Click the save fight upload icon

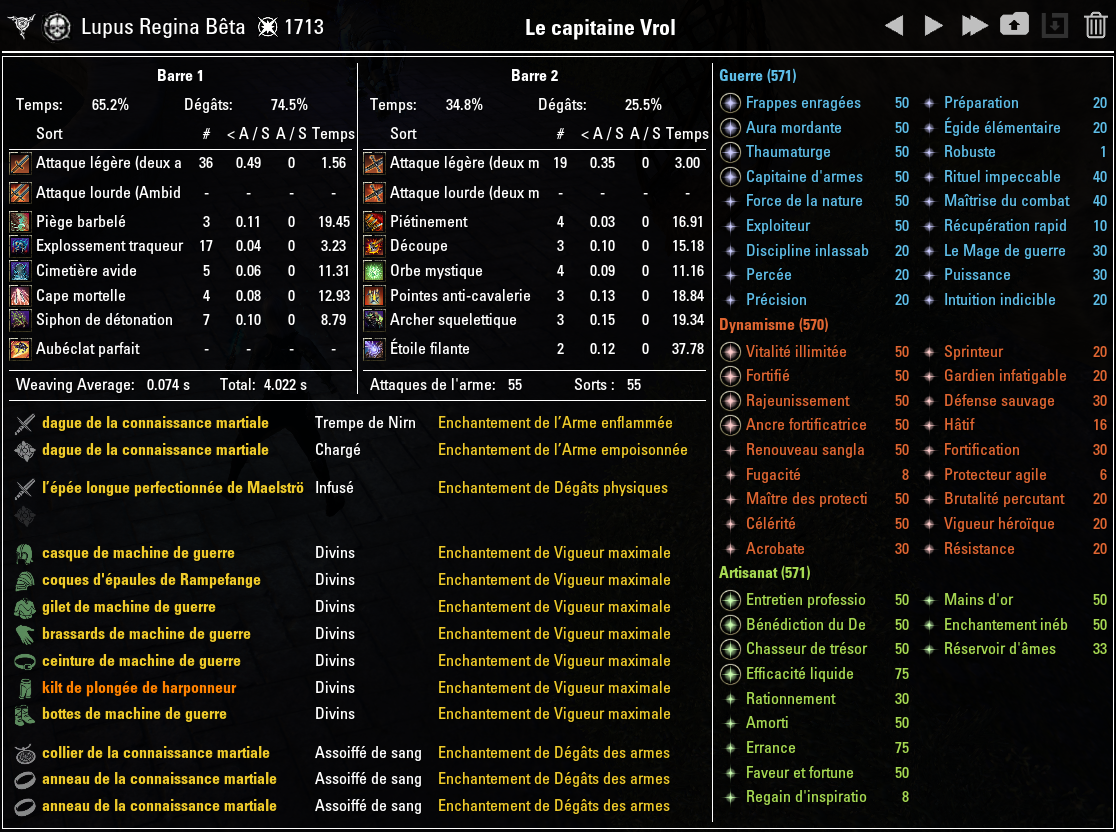(1014, 26)
